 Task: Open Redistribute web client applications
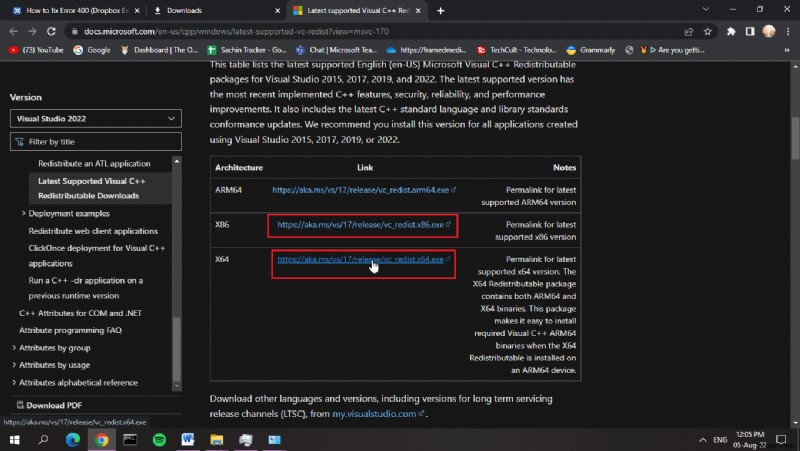point(93,231)
